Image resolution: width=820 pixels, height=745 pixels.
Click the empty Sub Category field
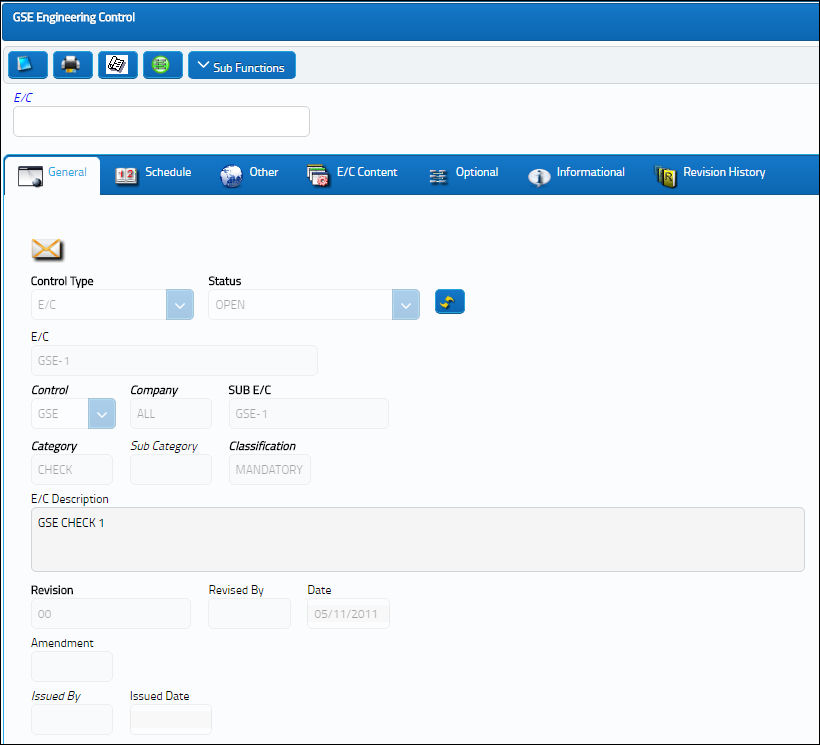pyautogui.click(x=170, y=469)
